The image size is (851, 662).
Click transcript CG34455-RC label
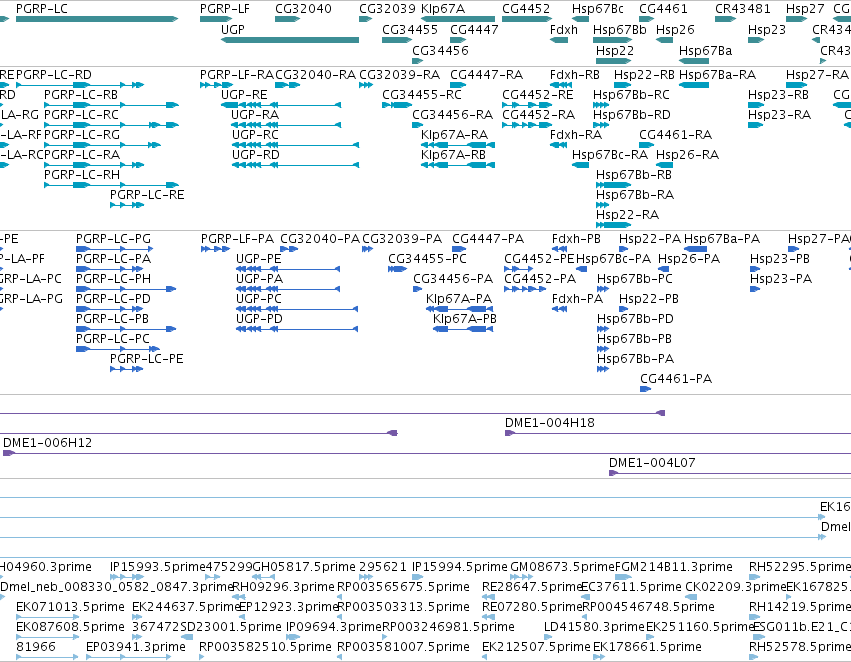422,95
